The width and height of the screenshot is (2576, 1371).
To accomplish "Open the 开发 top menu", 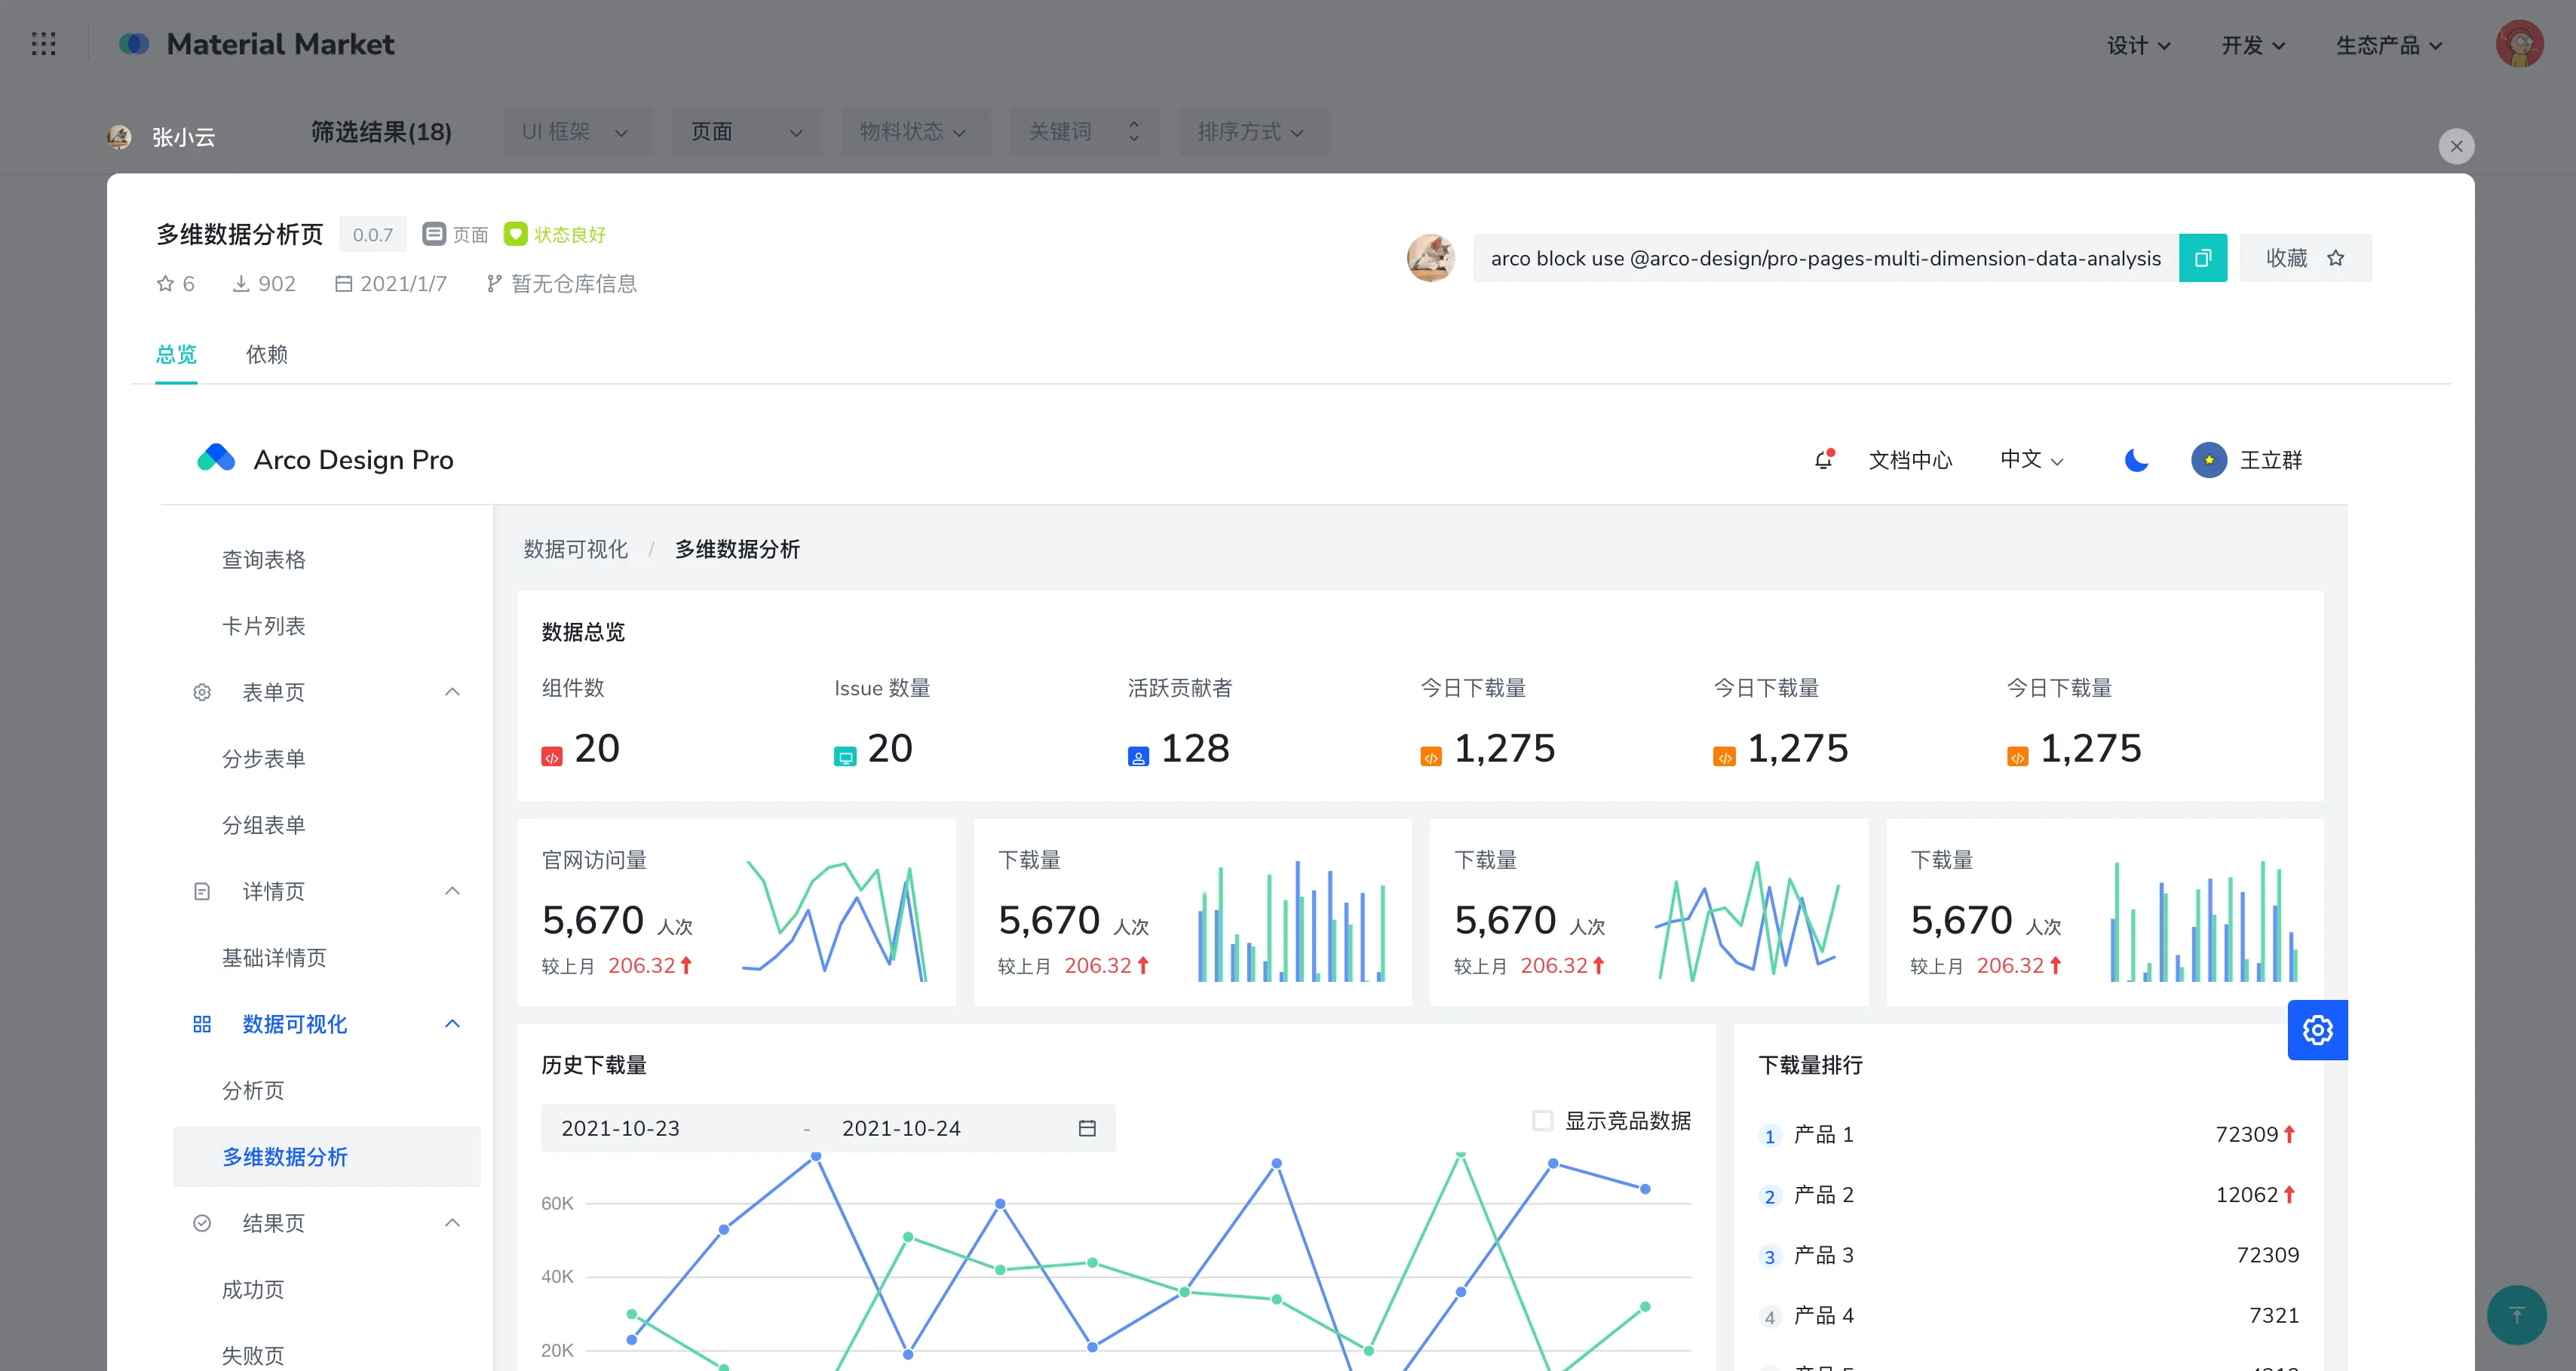I will (x=2253, y=46).
